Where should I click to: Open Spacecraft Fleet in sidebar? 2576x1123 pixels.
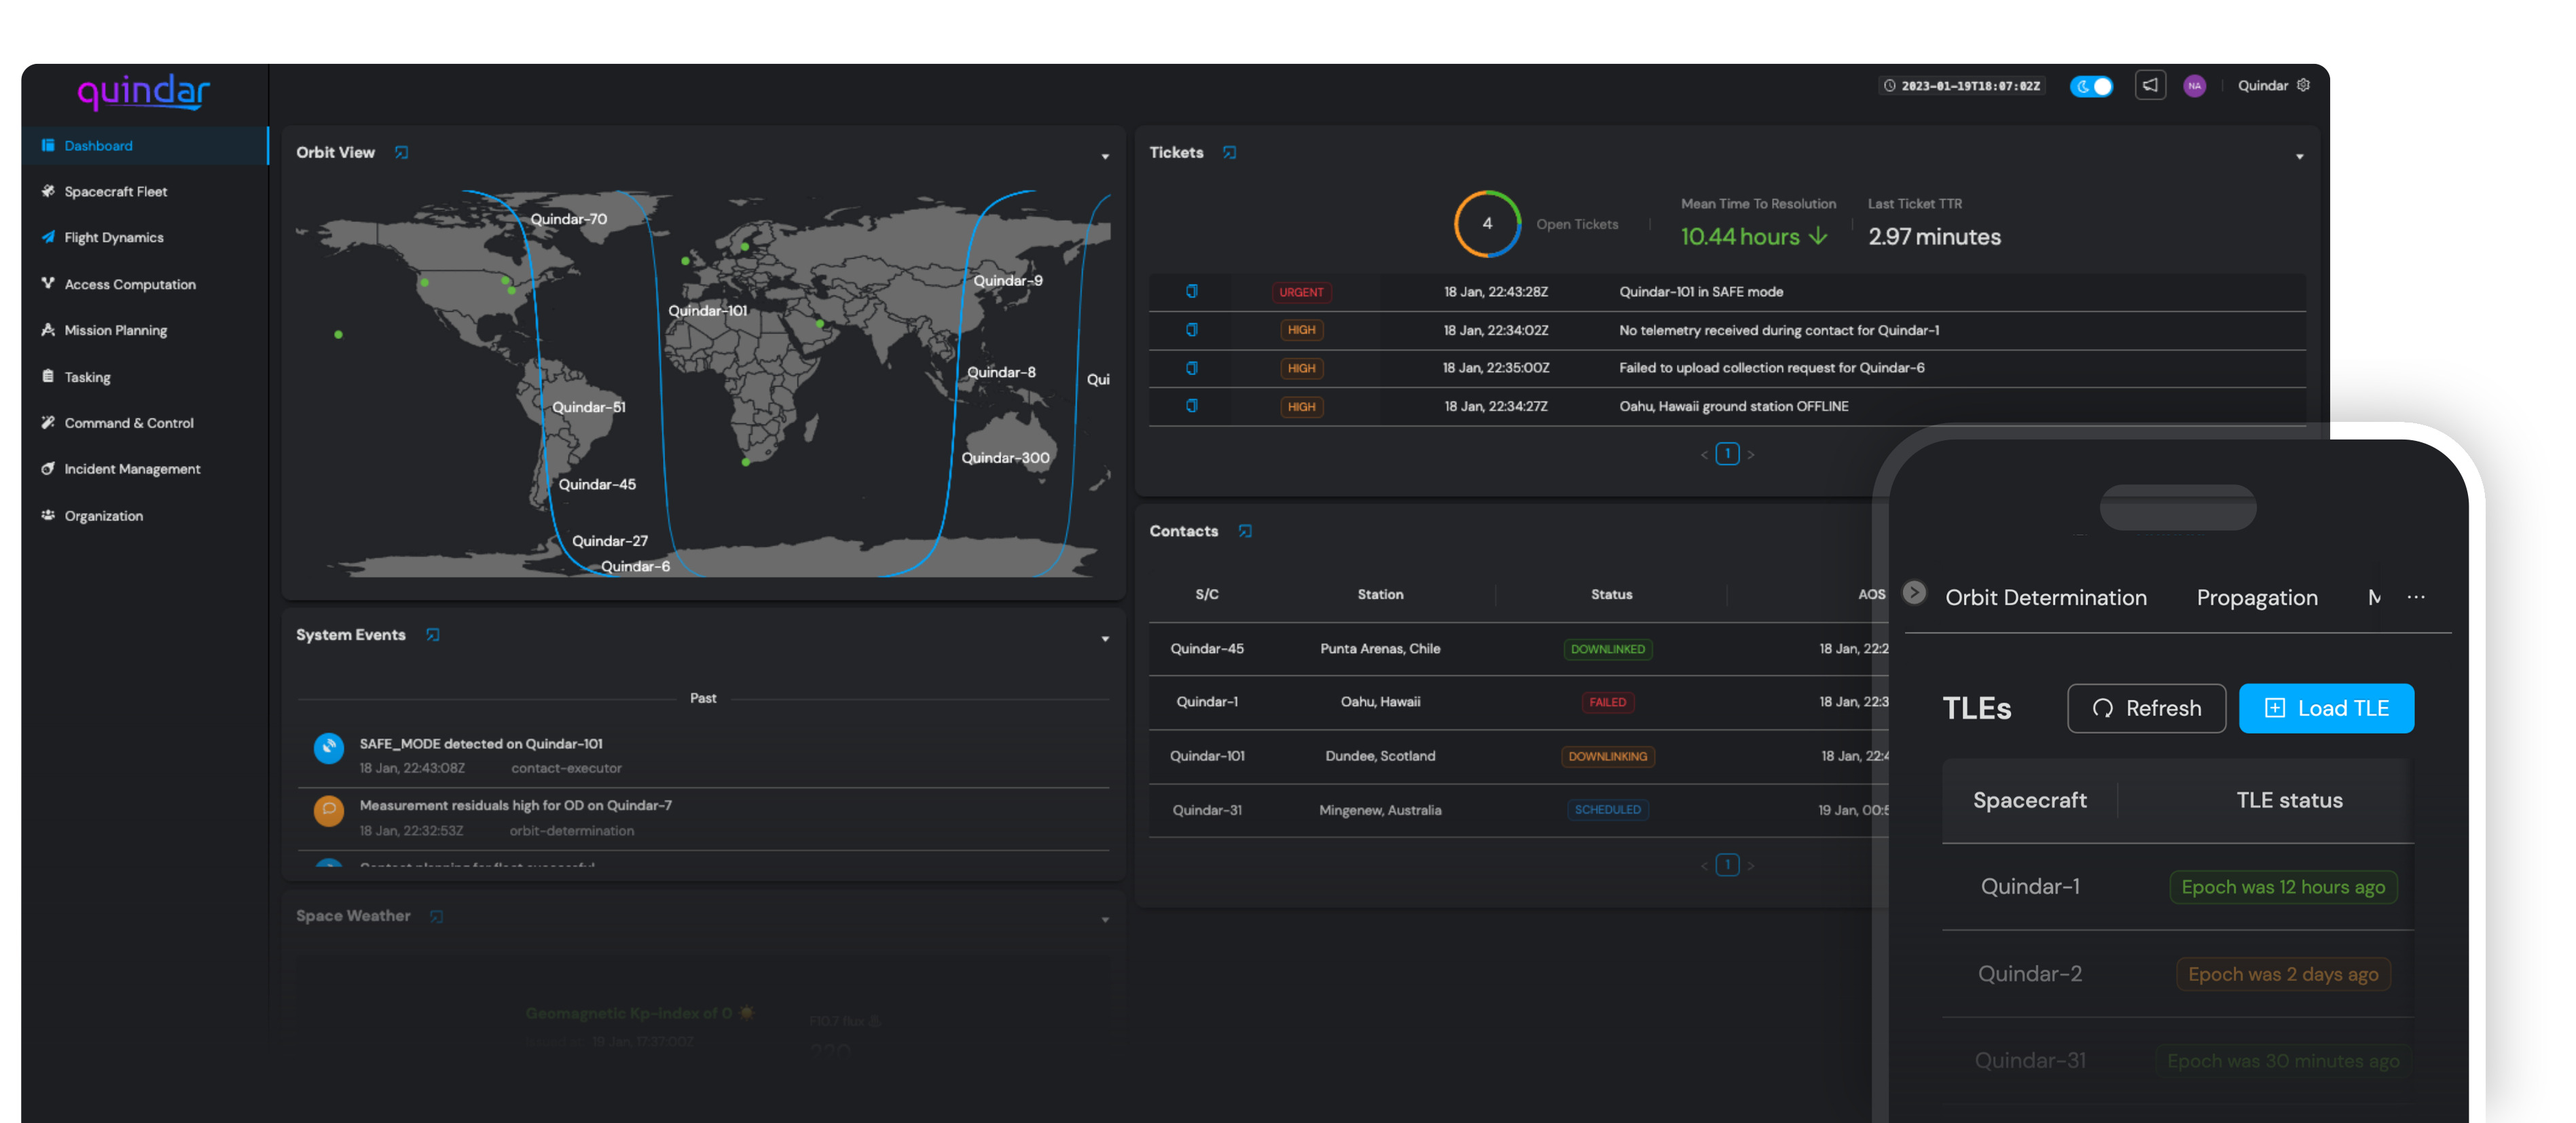point(115,192)
